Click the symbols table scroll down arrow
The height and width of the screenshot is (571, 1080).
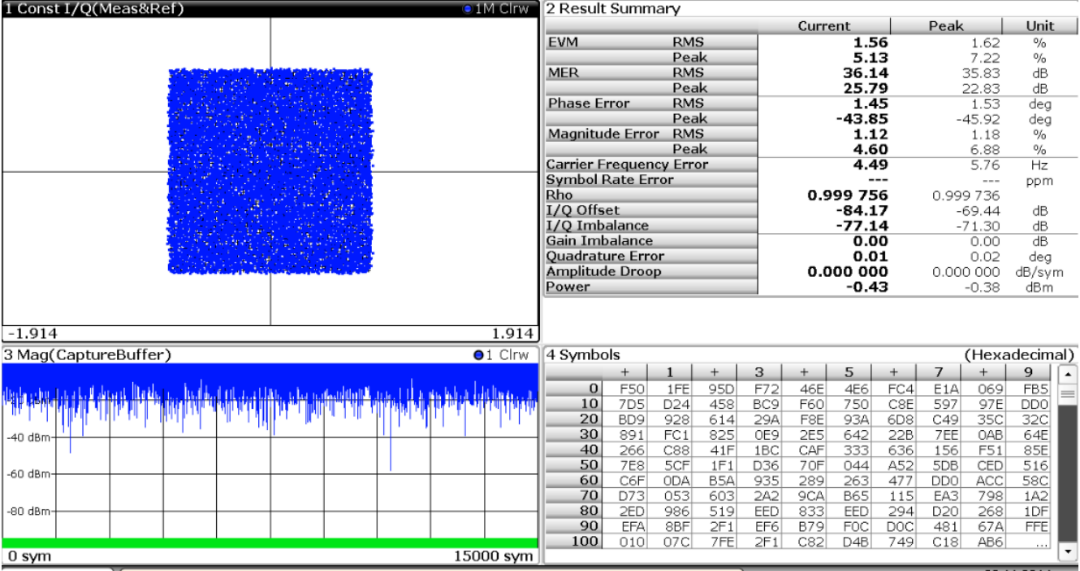[x=1067, y=551]
